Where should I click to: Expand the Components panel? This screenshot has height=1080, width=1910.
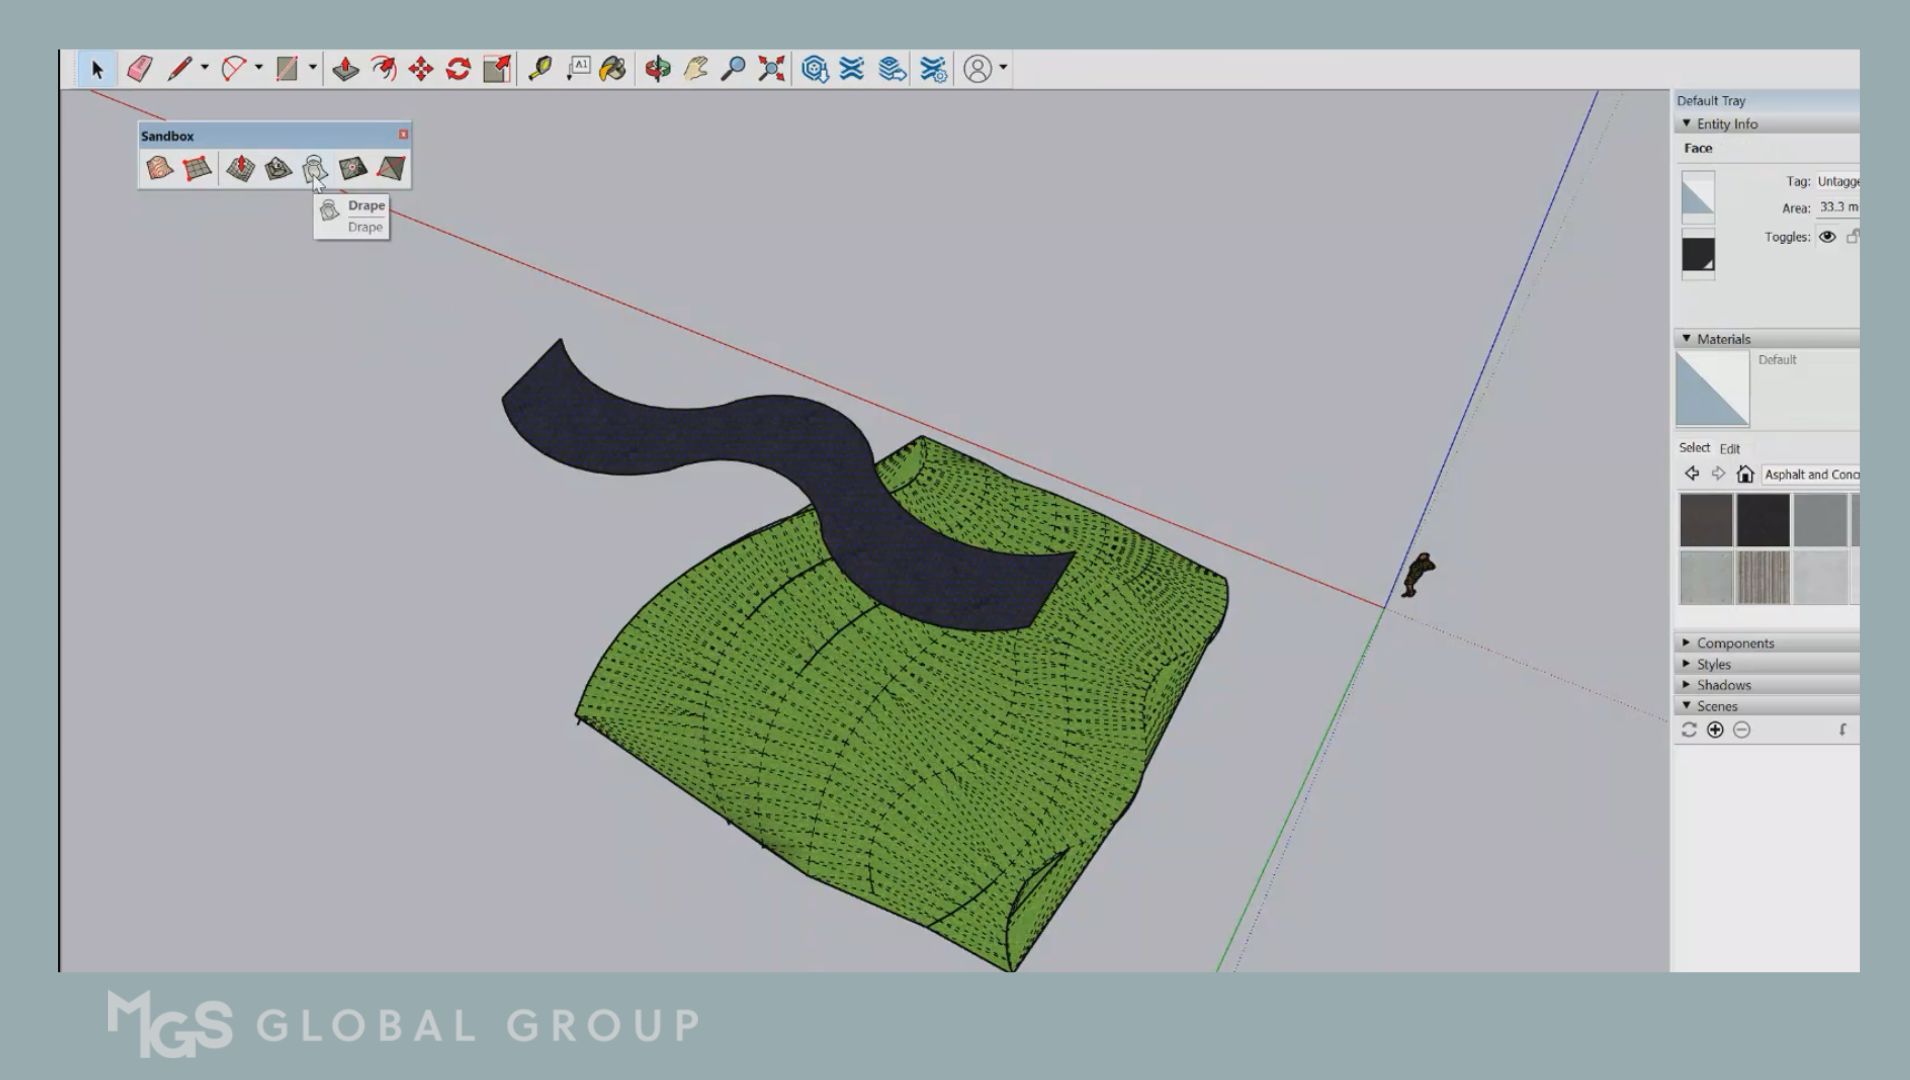(1737, 643)
